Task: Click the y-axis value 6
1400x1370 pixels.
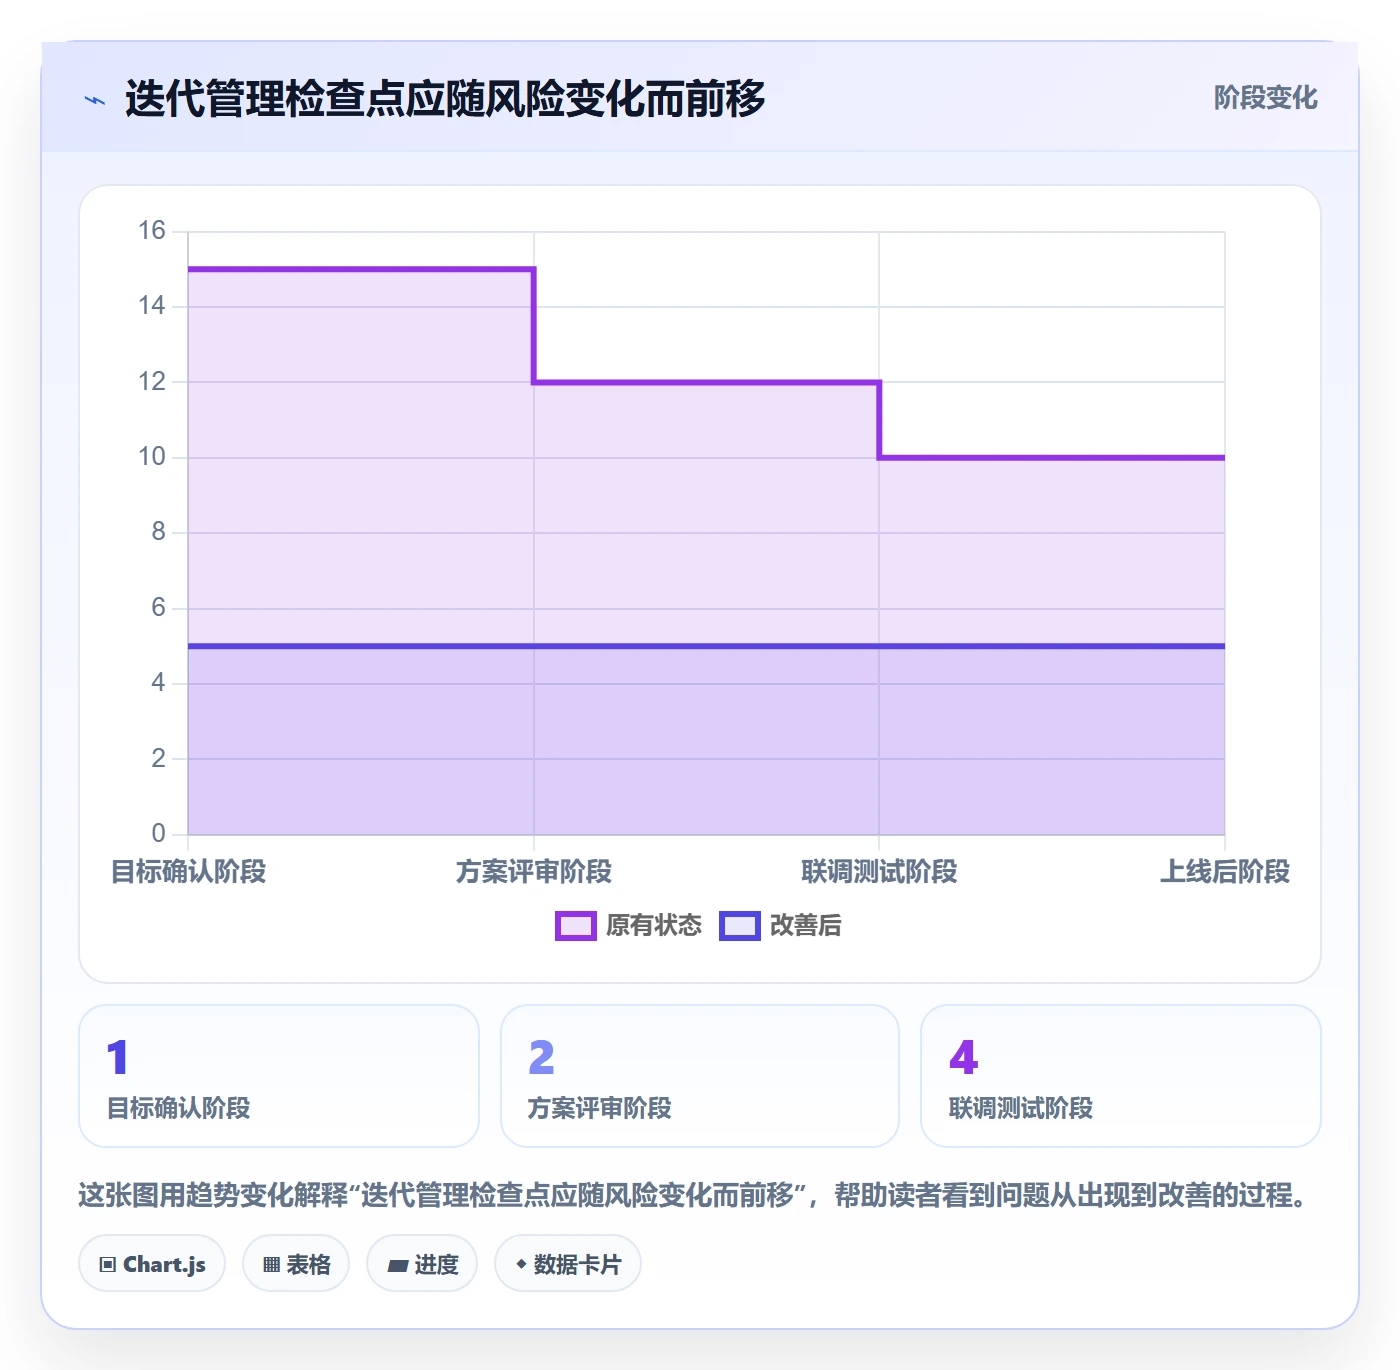Action: click(x=159, y=608)
